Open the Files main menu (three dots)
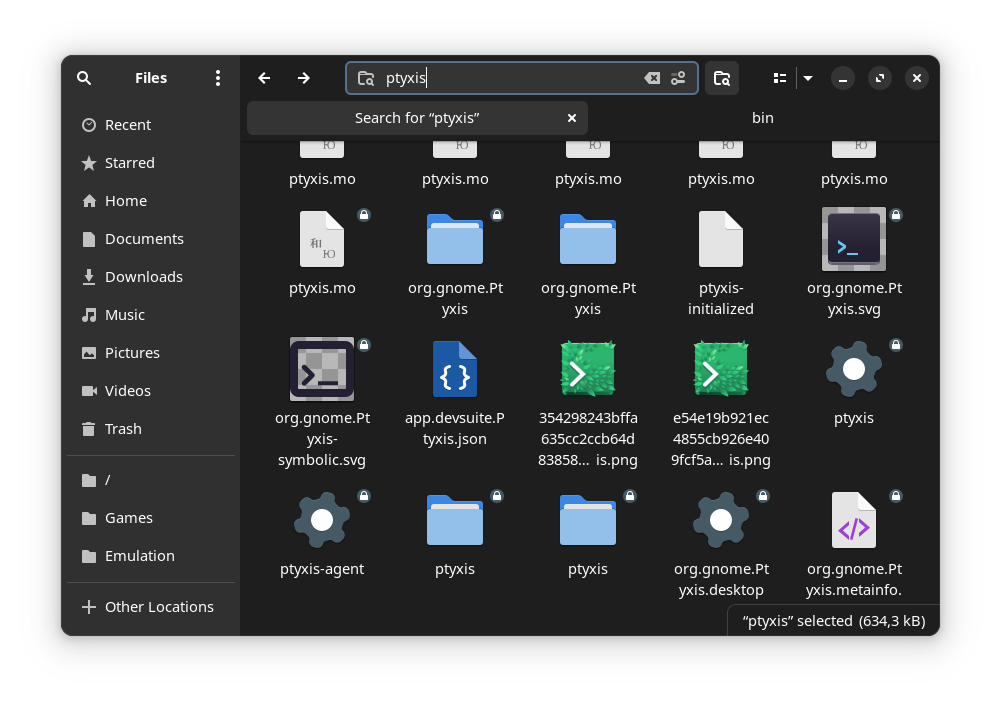Viewport: 1001px width, 703px height. tap(218, 78)
